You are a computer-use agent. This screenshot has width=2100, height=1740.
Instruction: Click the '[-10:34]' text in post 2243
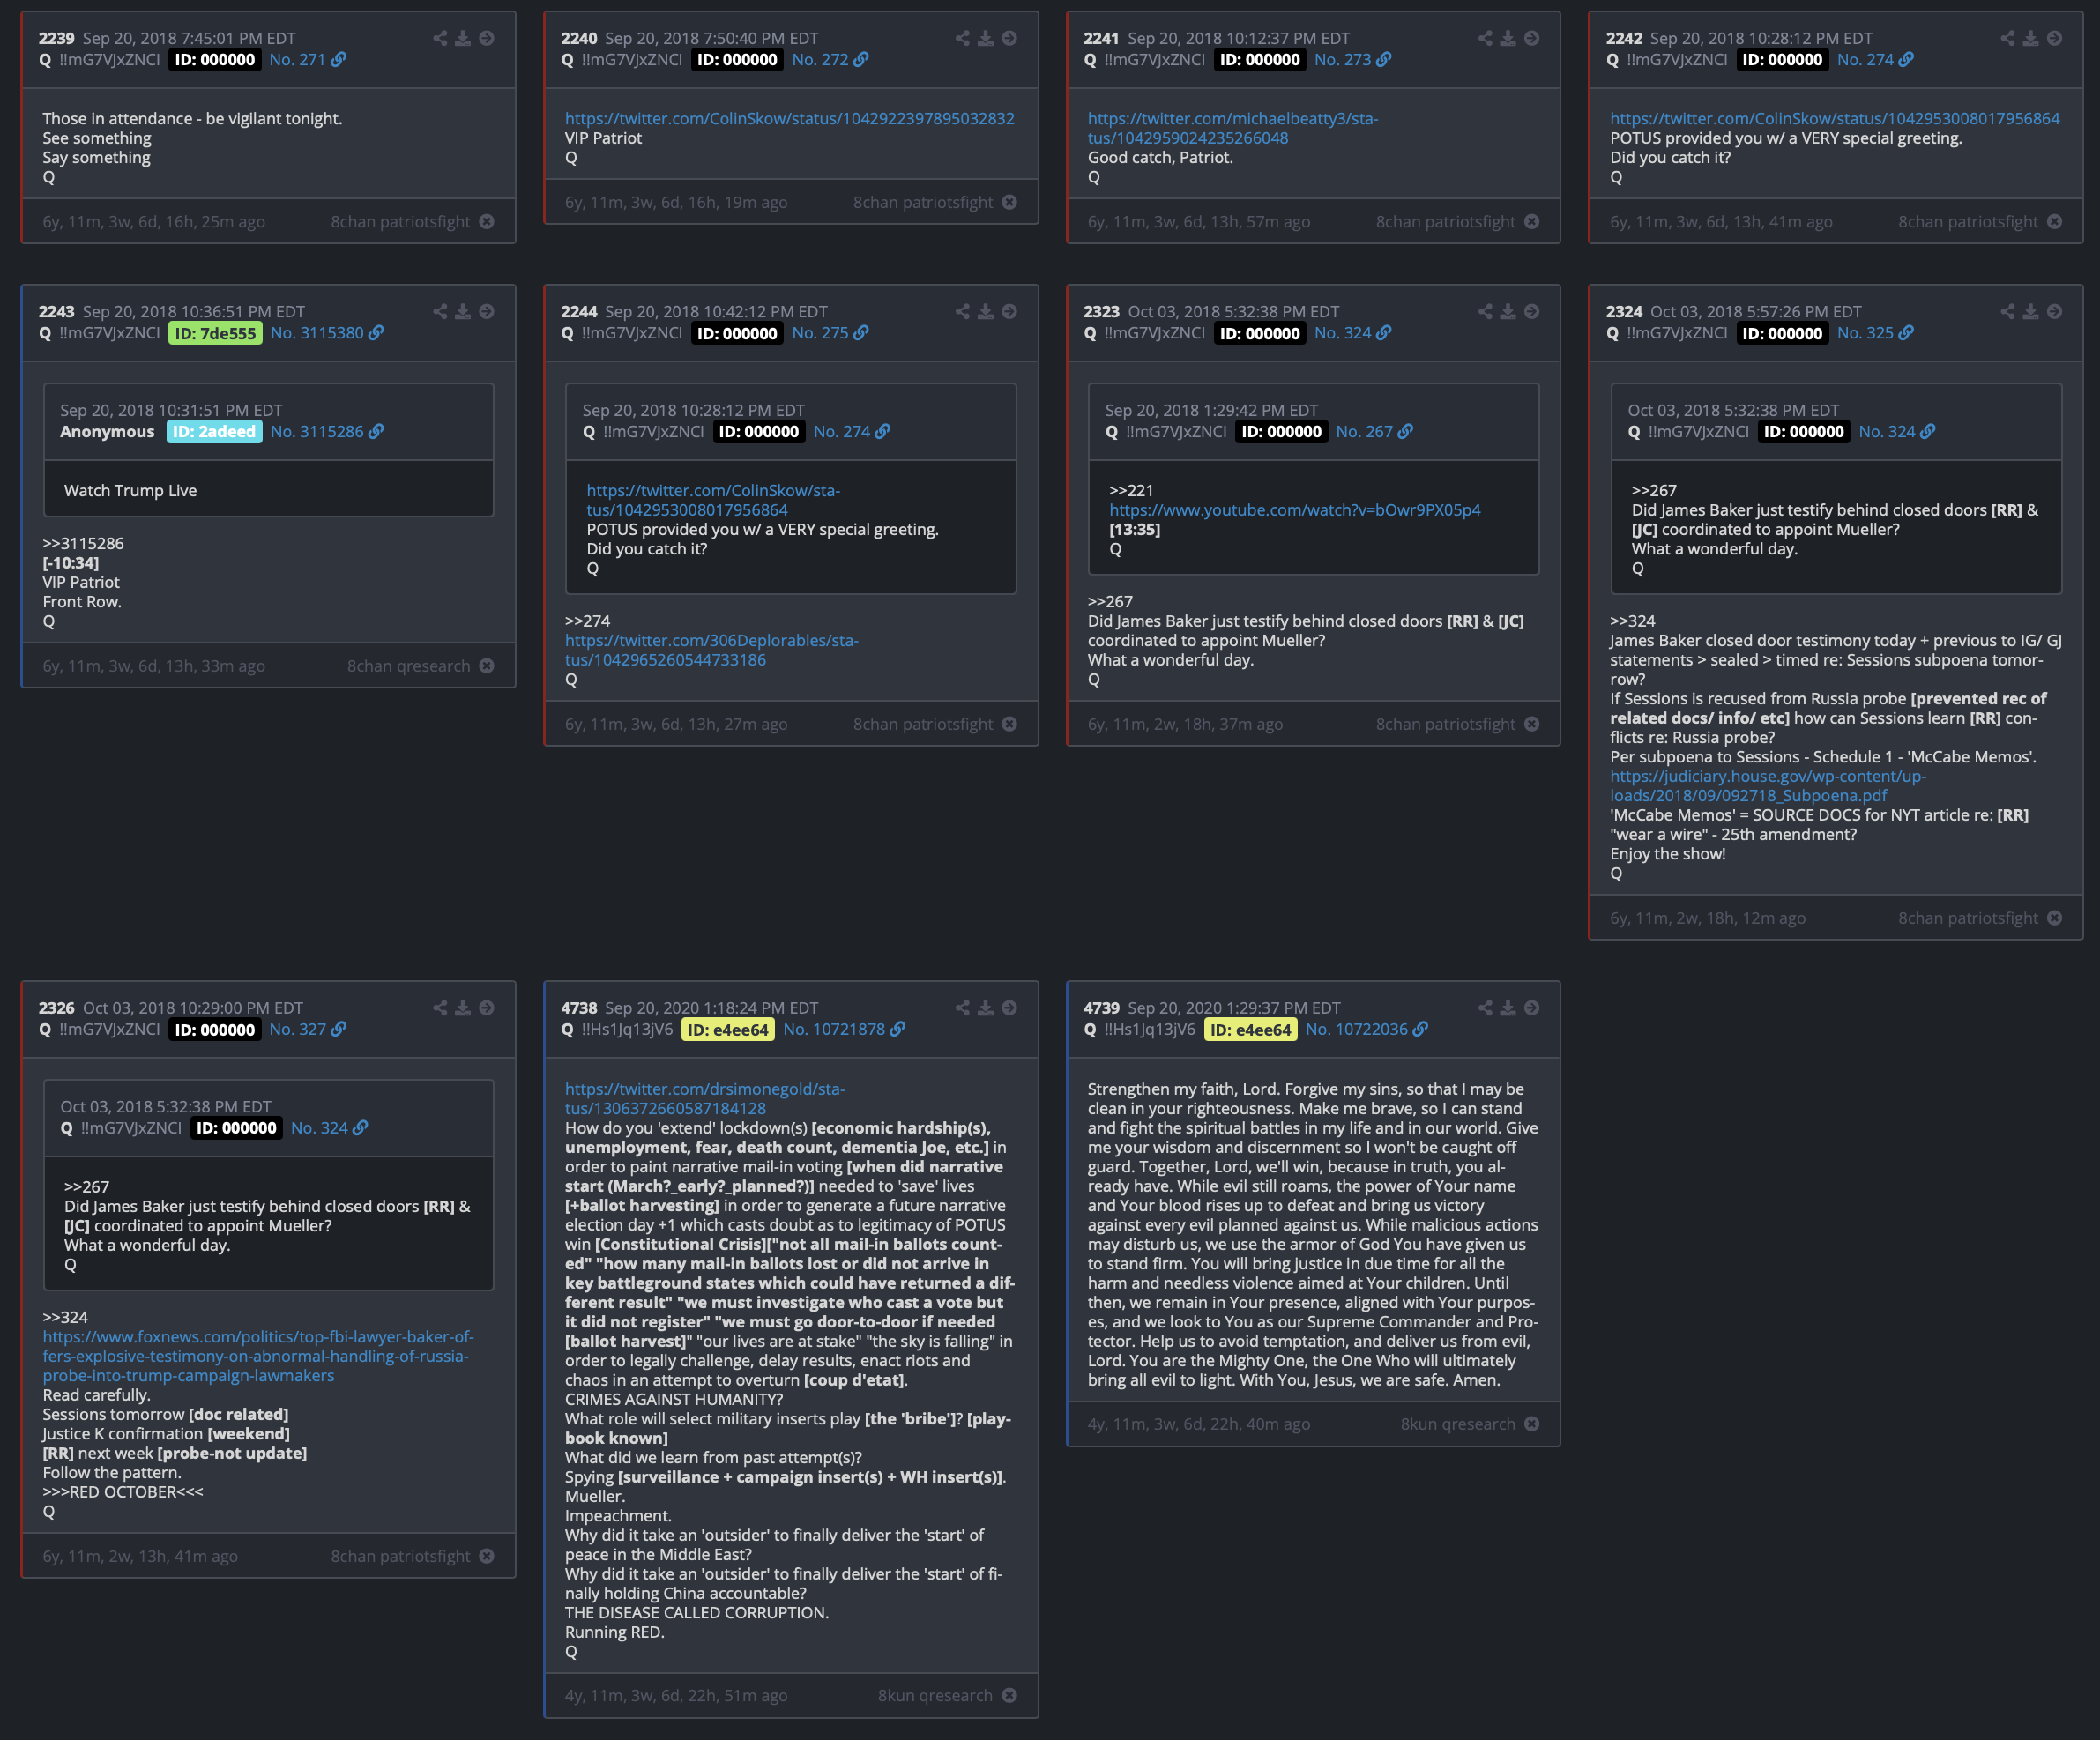71,563
